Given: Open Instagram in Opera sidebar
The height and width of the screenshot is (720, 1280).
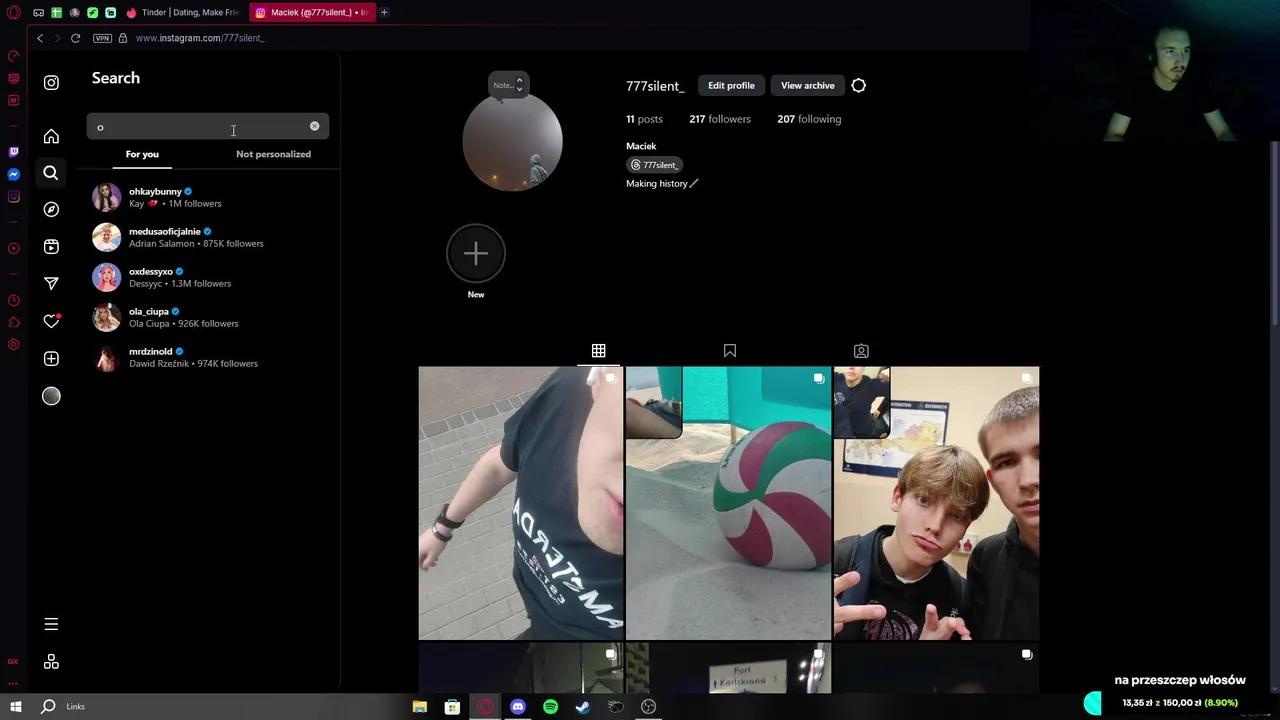Looking at the screenshot, I should 13,196.
